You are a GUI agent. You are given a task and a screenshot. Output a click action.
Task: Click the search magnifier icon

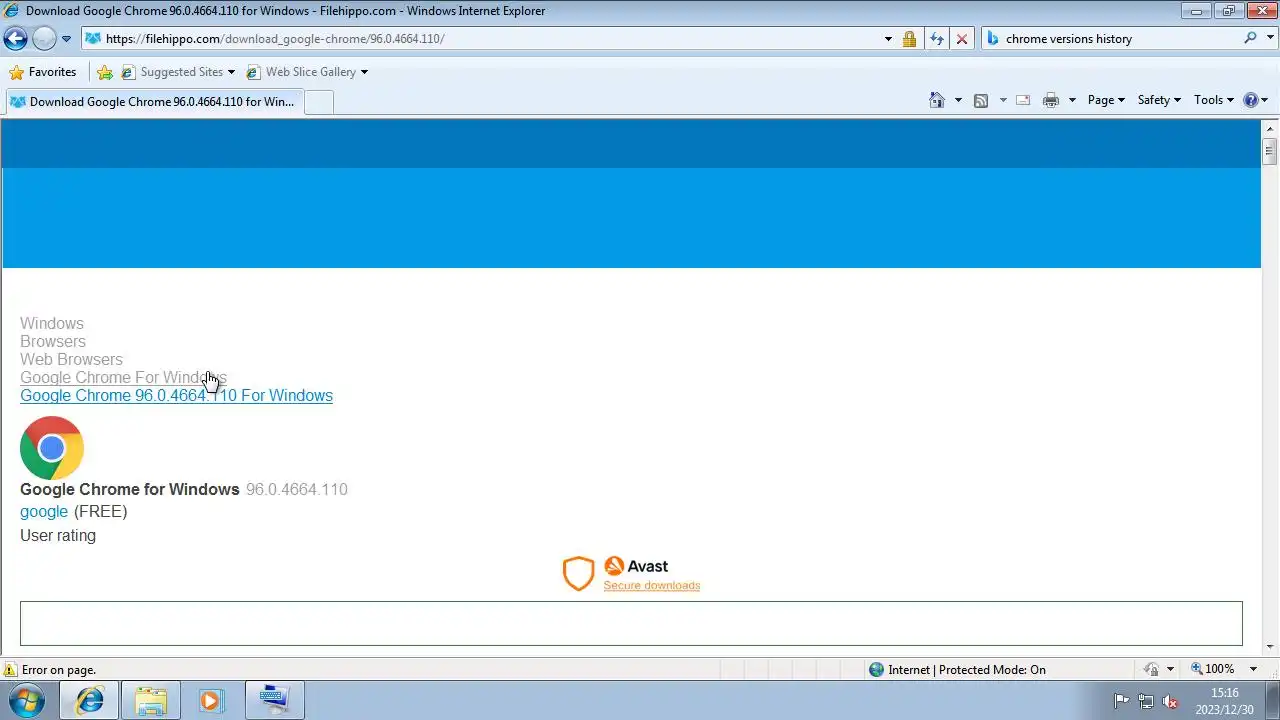[1250, 39]
